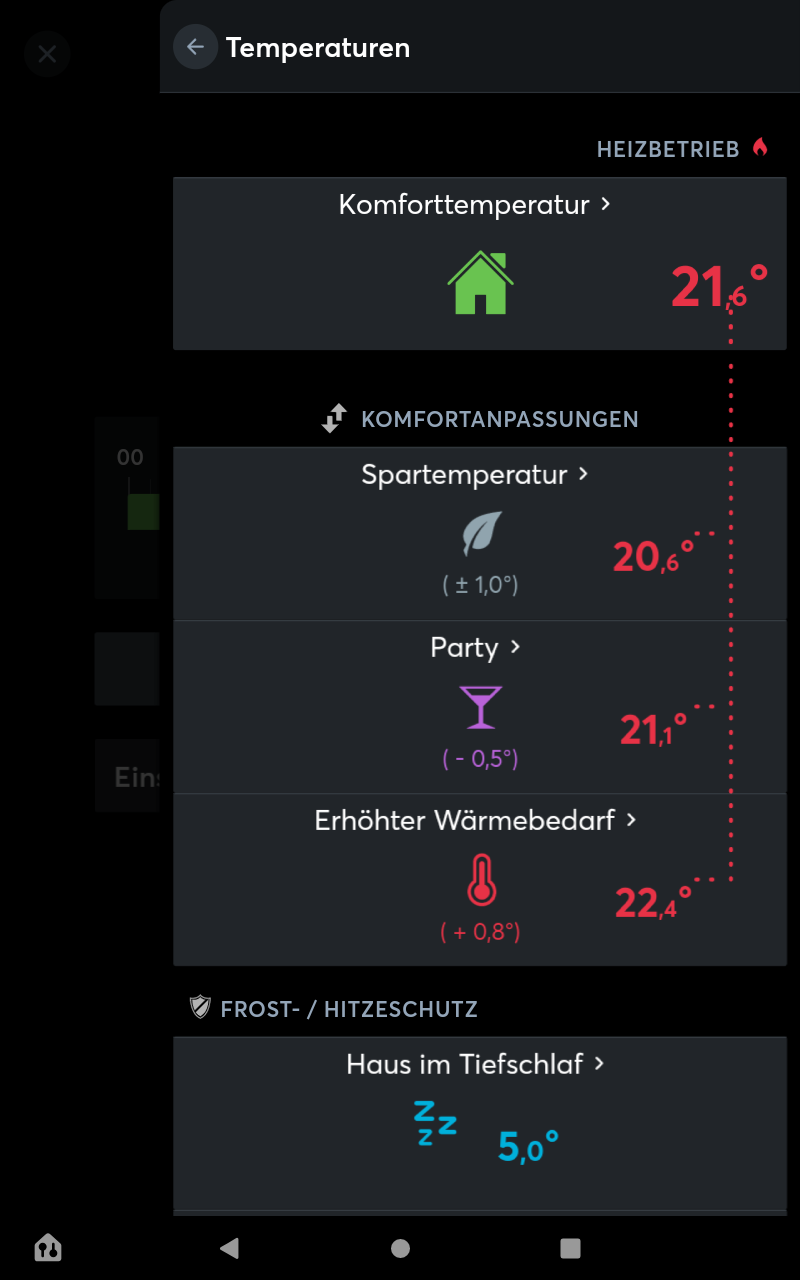Open Haus im Tiefschlaf settings
Screen dimensions: 800x1280
coord(599,1064)
